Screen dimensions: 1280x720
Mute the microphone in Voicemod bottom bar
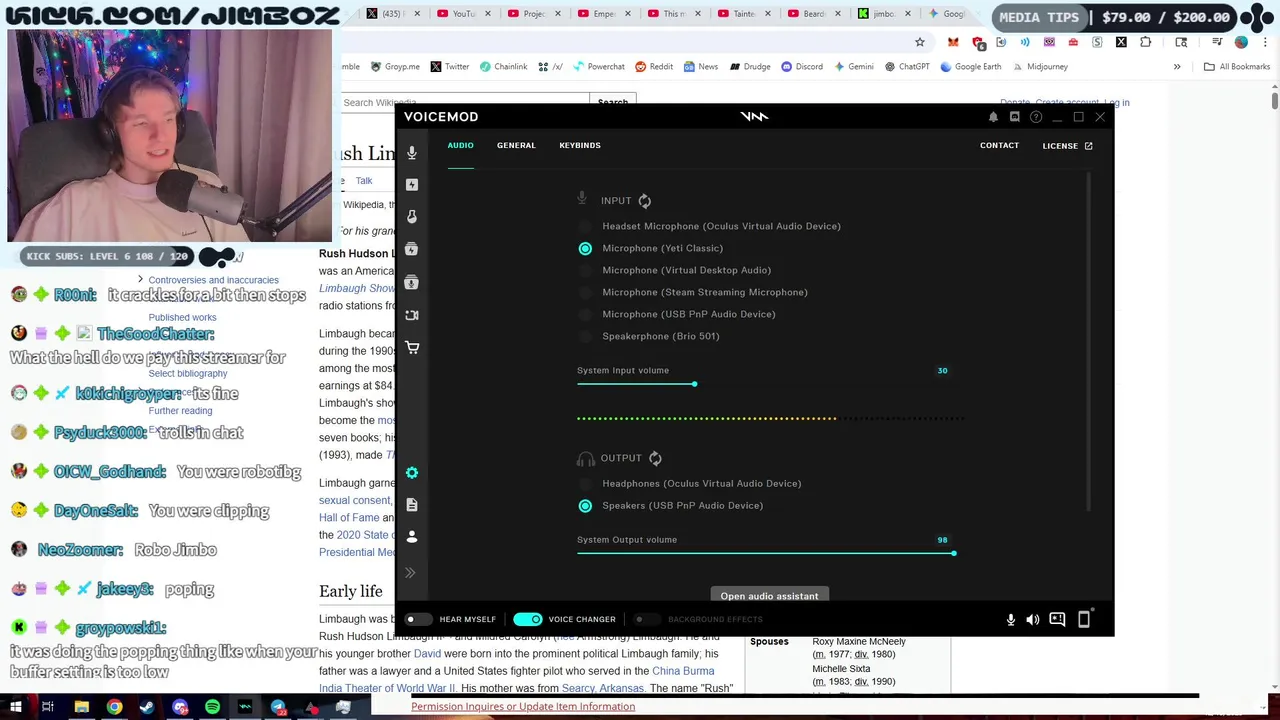(x=1011, y=620)
